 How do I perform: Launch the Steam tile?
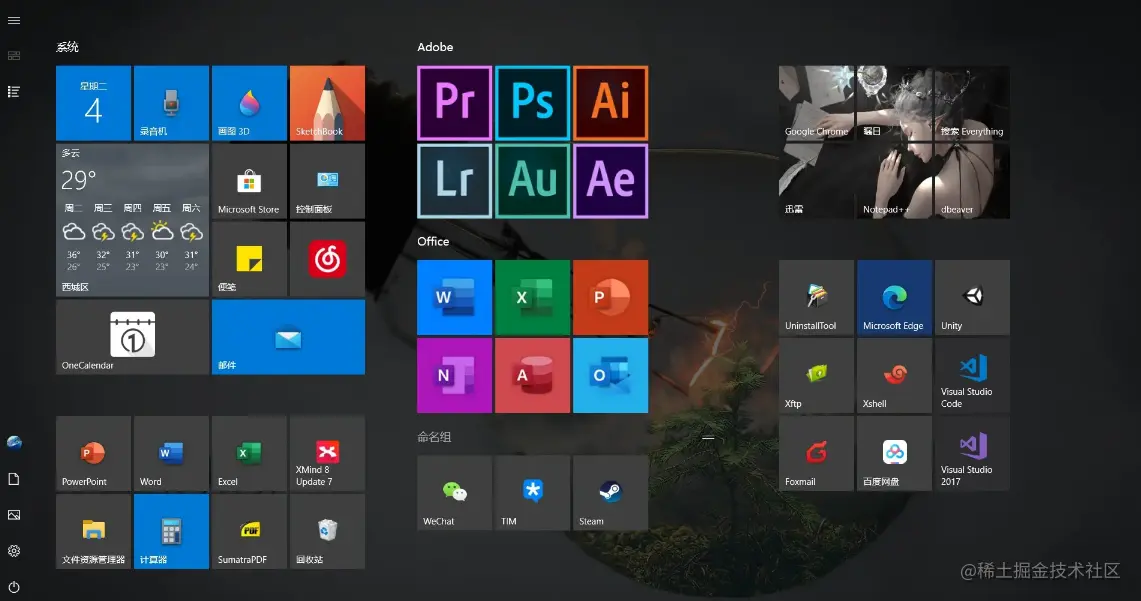click(610, 493)
